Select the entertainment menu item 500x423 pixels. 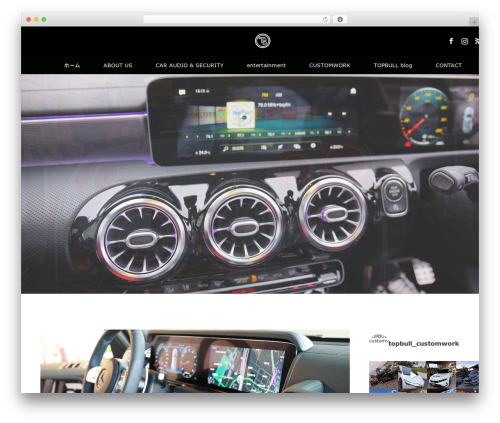[x=266, y=65]
